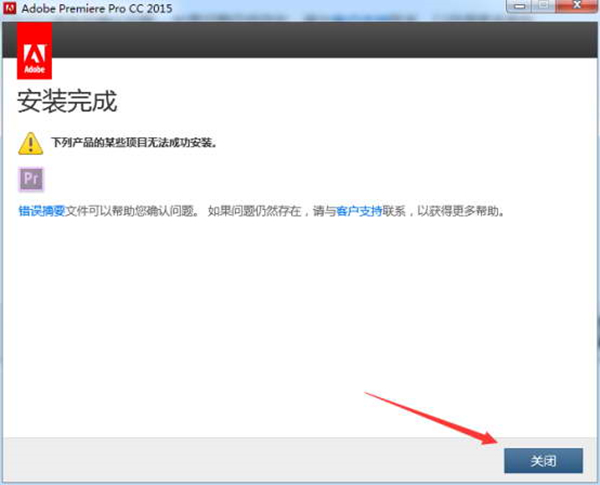This screenshot has width=600, height=485.
Task: Click the 安装完成 heading
Action: point(67,102)
